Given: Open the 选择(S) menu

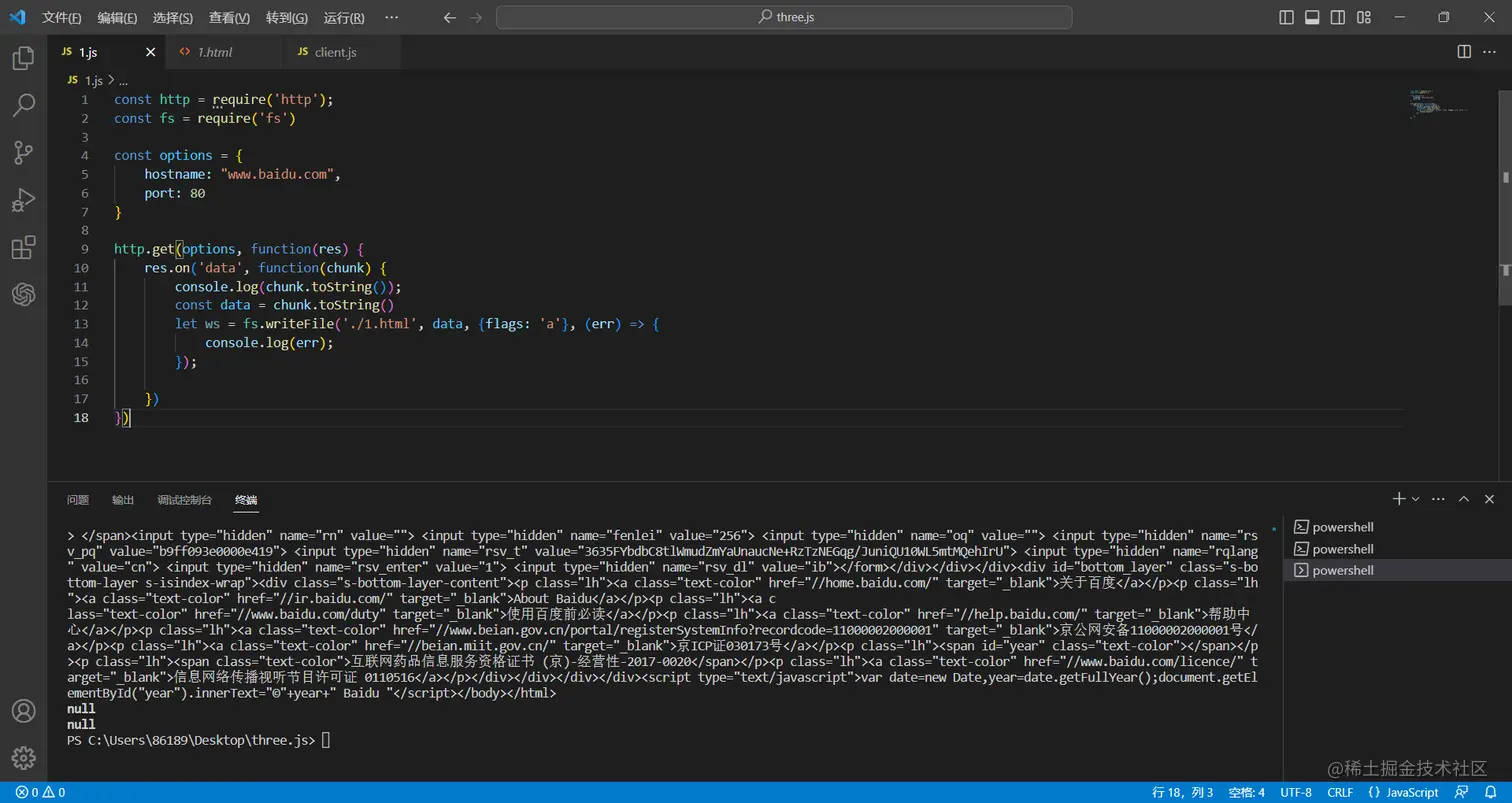Looking at the screenshot, I should pos(173,18).
